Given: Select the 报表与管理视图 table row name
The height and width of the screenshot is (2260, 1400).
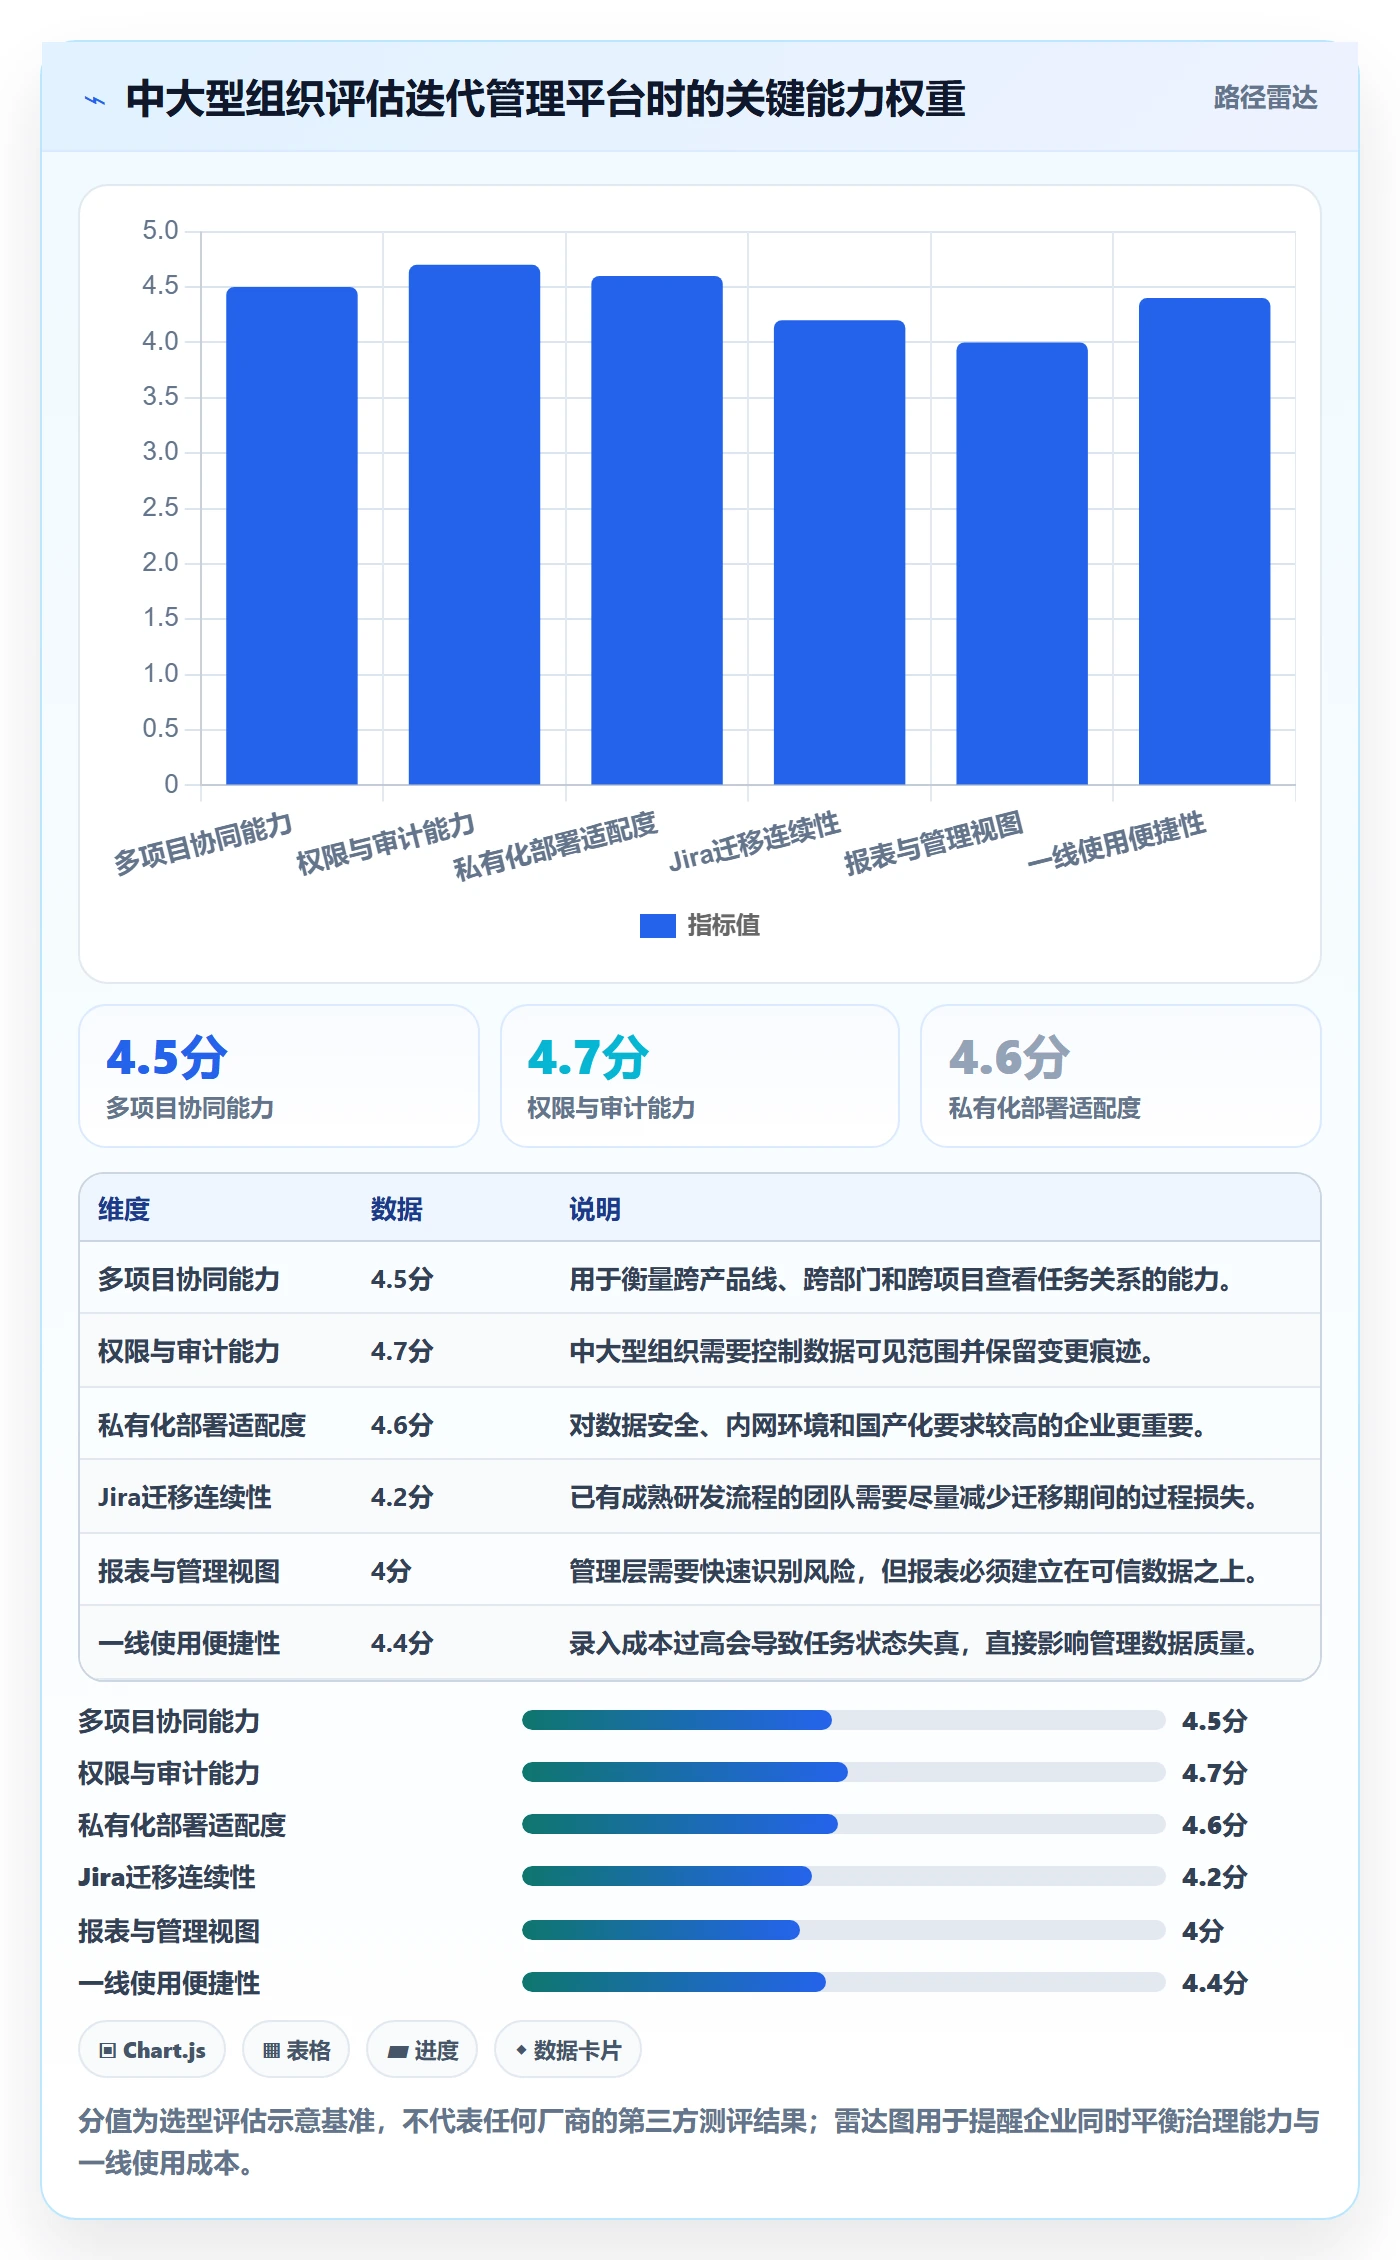Looking at the screenshot, I should (x=189, y=1571).
